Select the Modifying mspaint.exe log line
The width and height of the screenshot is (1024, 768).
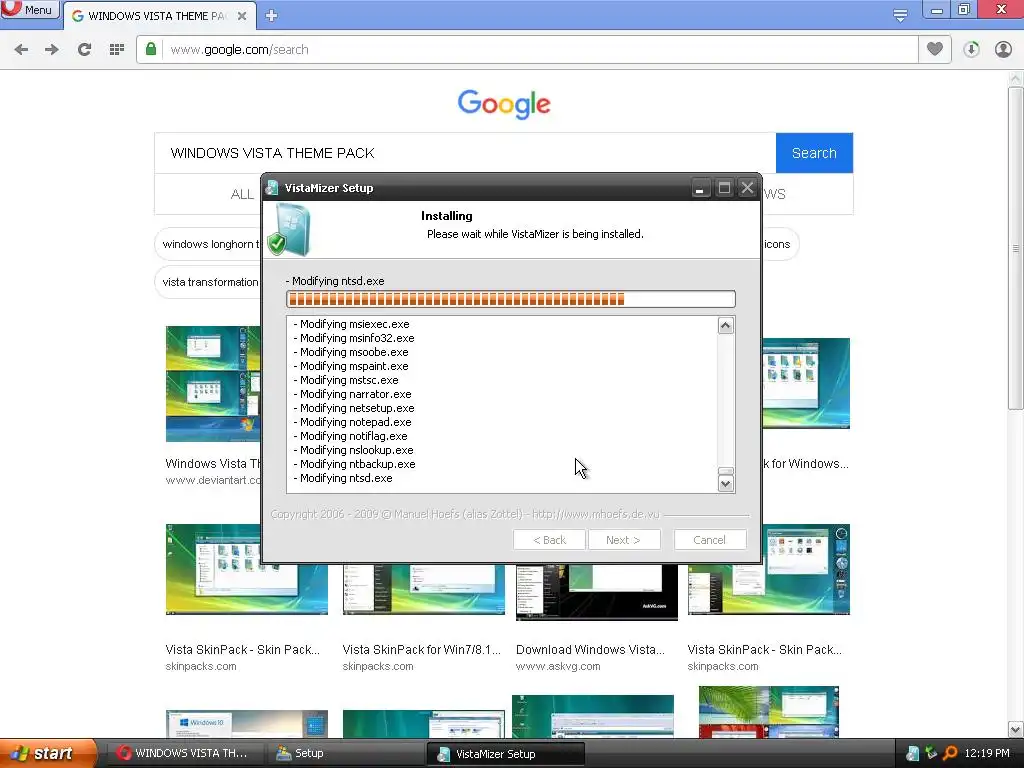coord(351,366)
